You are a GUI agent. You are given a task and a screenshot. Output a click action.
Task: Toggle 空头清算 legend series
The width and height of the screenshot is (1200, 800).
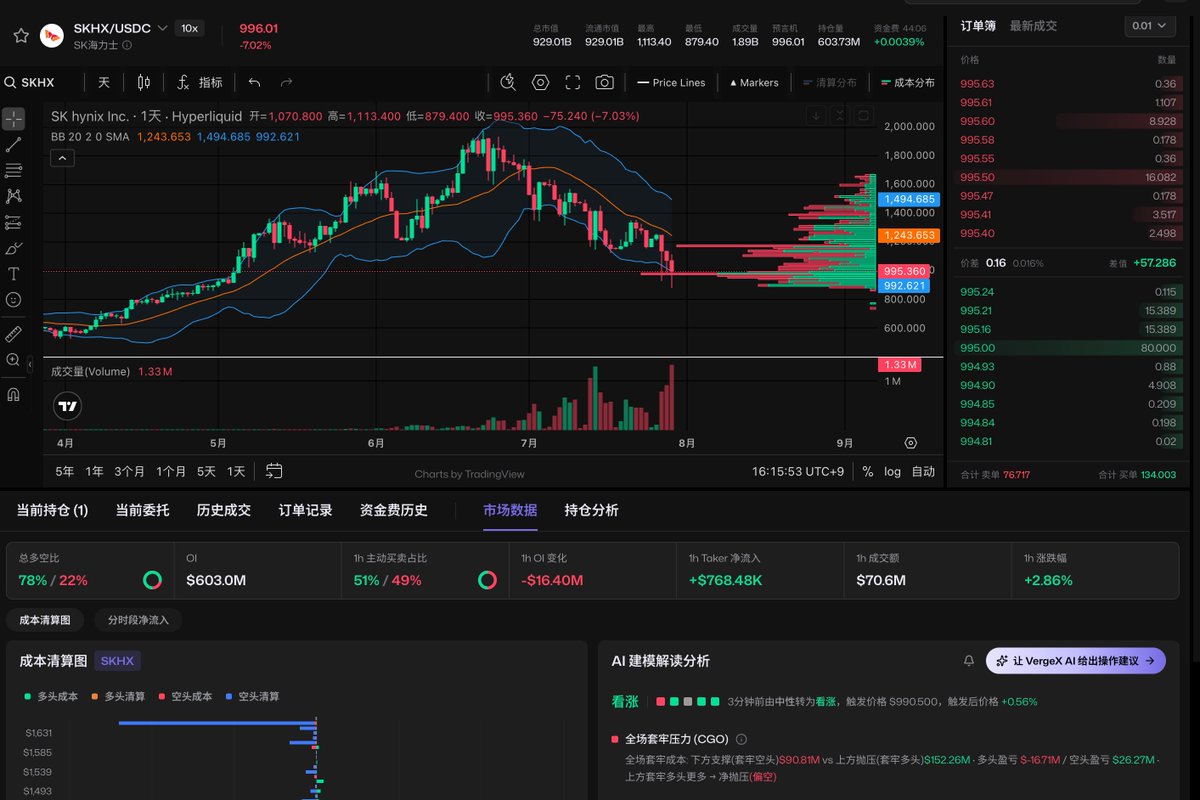coord(253,696)
